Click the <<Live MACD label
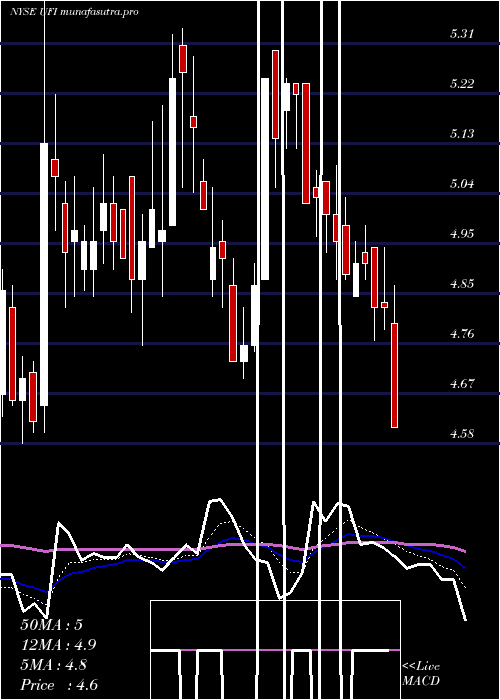The height and width of the screenshot is (700, 500). tap(421, 674)
